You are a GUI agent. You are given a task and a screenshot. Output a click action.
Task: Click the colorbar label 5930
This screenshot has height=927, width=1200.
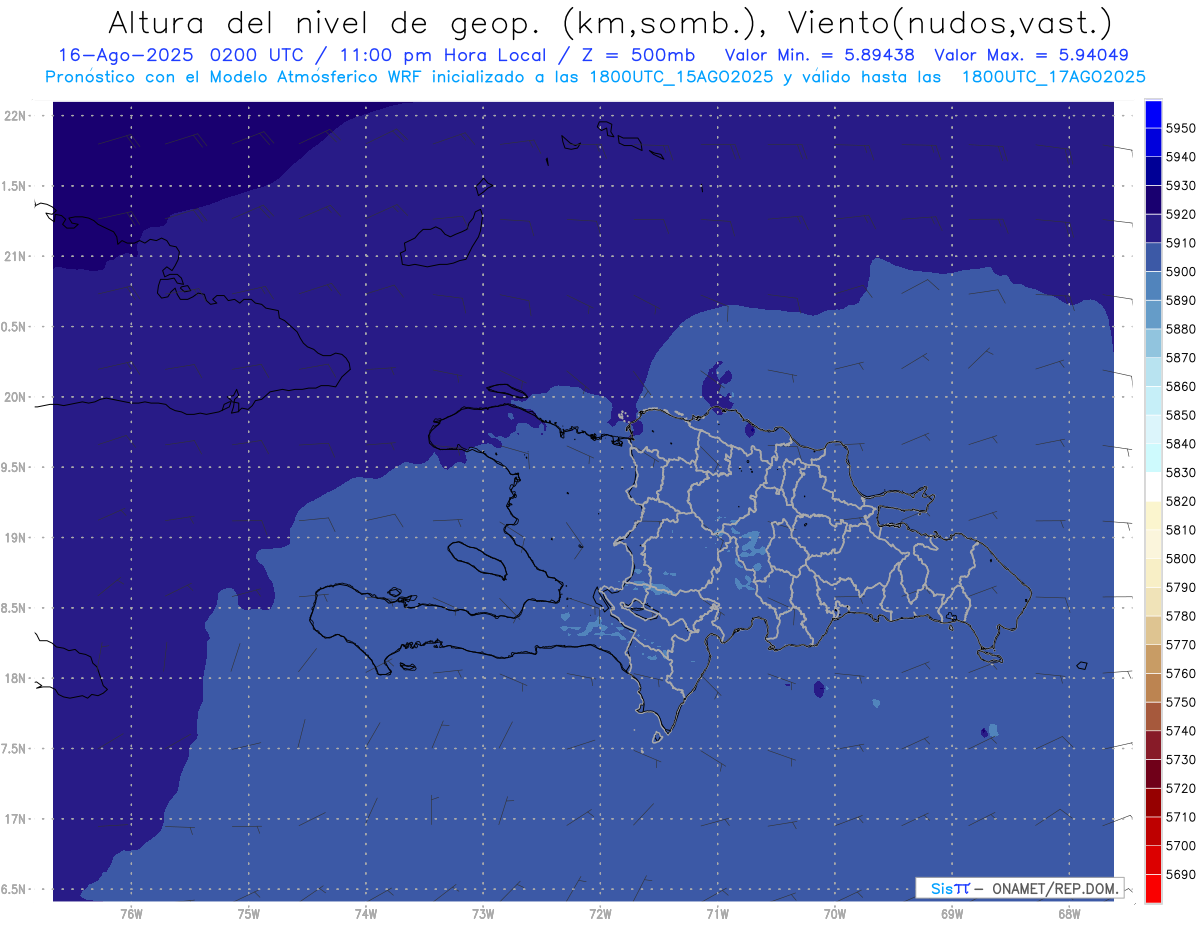pos(1180,186)
